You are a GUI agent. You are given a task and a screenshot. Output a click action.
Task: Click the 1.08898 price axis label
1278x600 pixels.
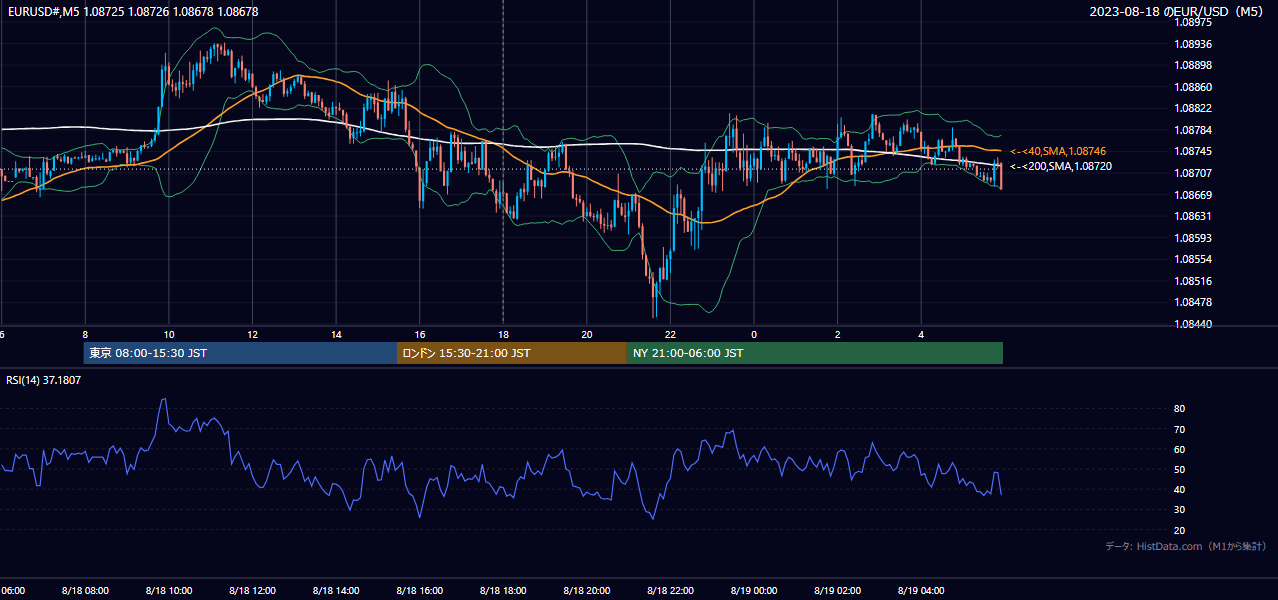pos(1193,65)
